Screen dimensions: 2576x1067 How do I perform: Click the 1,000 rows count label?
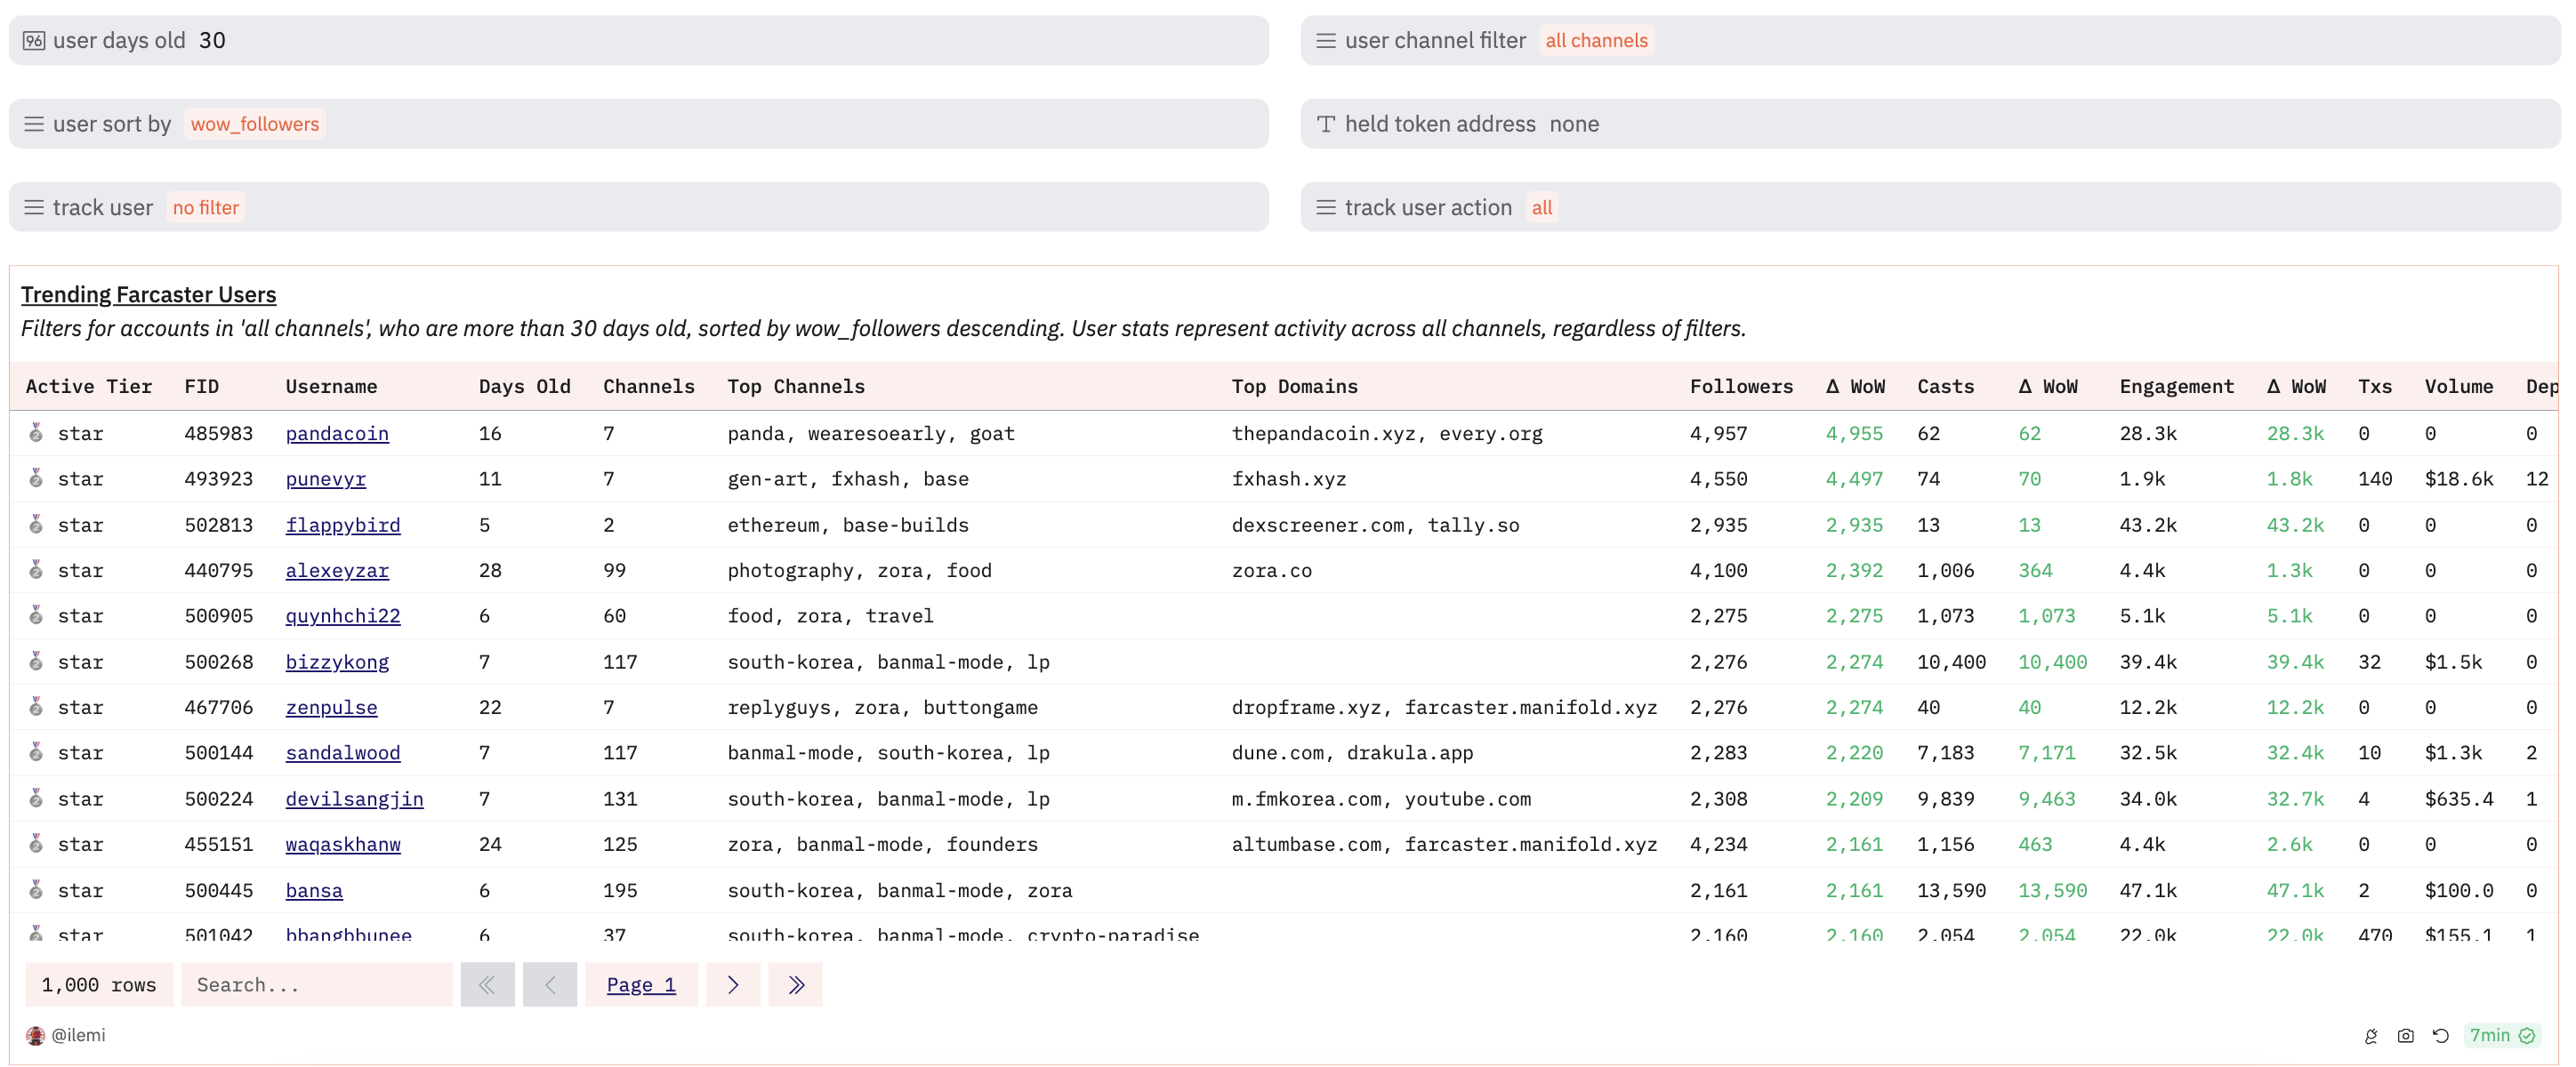pos(99,985)
